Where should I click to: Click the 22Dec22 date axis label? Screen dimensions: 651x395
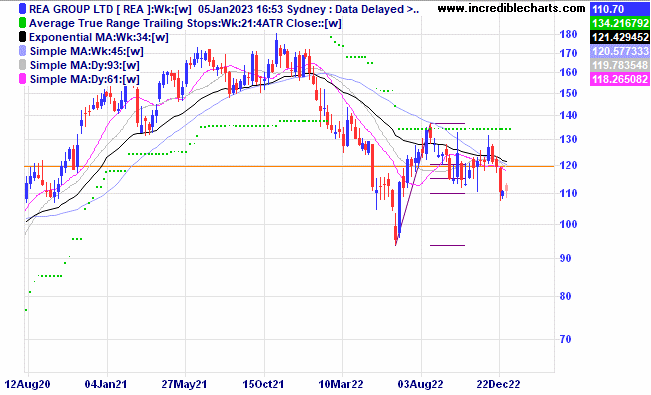click(x=498, y=384)
